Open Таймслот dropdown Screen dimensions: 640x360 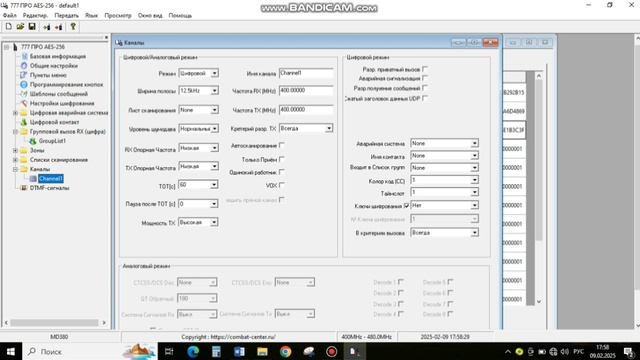click(x=474, y=192)
